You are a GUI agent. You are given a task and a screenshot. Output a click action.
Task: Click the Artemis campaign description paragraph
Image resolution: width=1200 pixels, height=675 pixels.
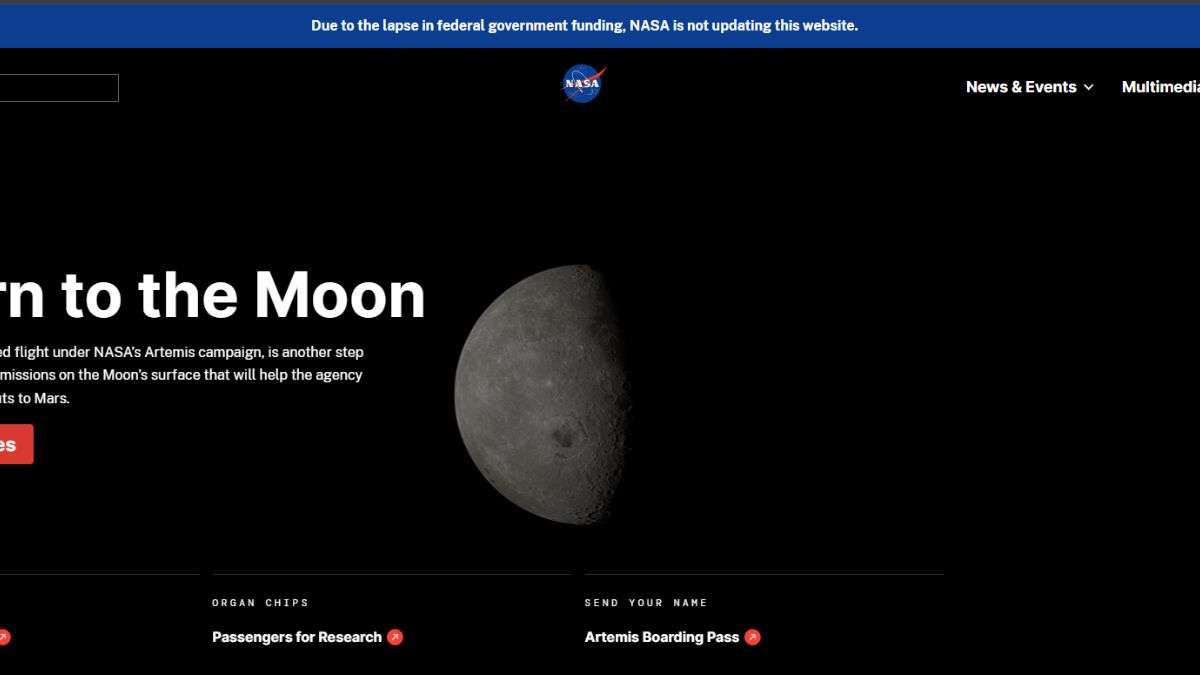[x=181, y=375]
